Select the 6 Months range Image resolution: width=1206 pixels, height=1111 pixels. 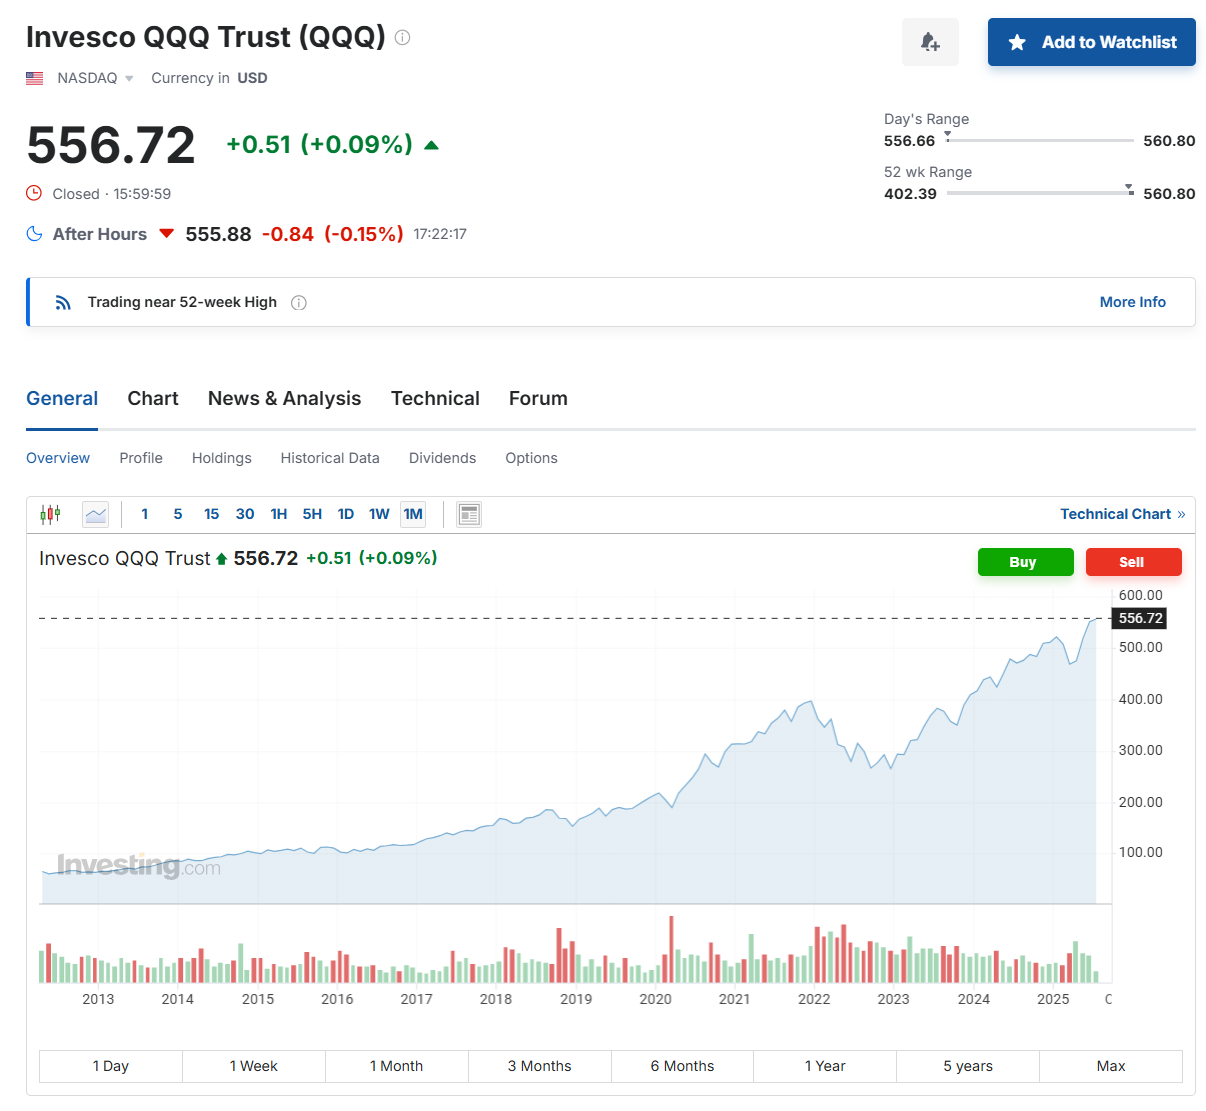[x=683, y=1066]
